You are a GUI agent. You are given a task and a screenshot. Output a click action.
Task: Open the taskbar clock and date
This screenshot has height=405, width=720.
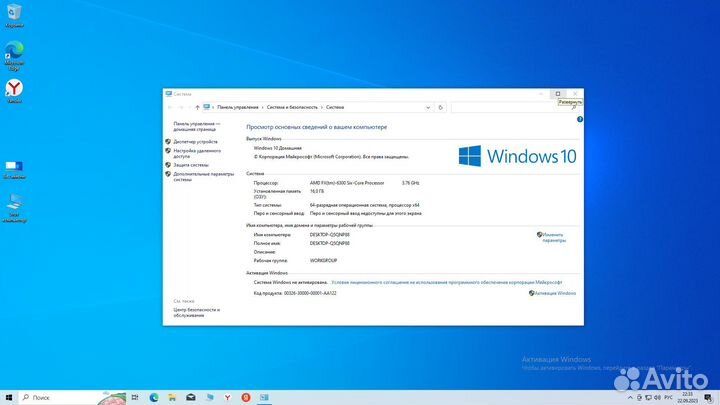(687, 398)
